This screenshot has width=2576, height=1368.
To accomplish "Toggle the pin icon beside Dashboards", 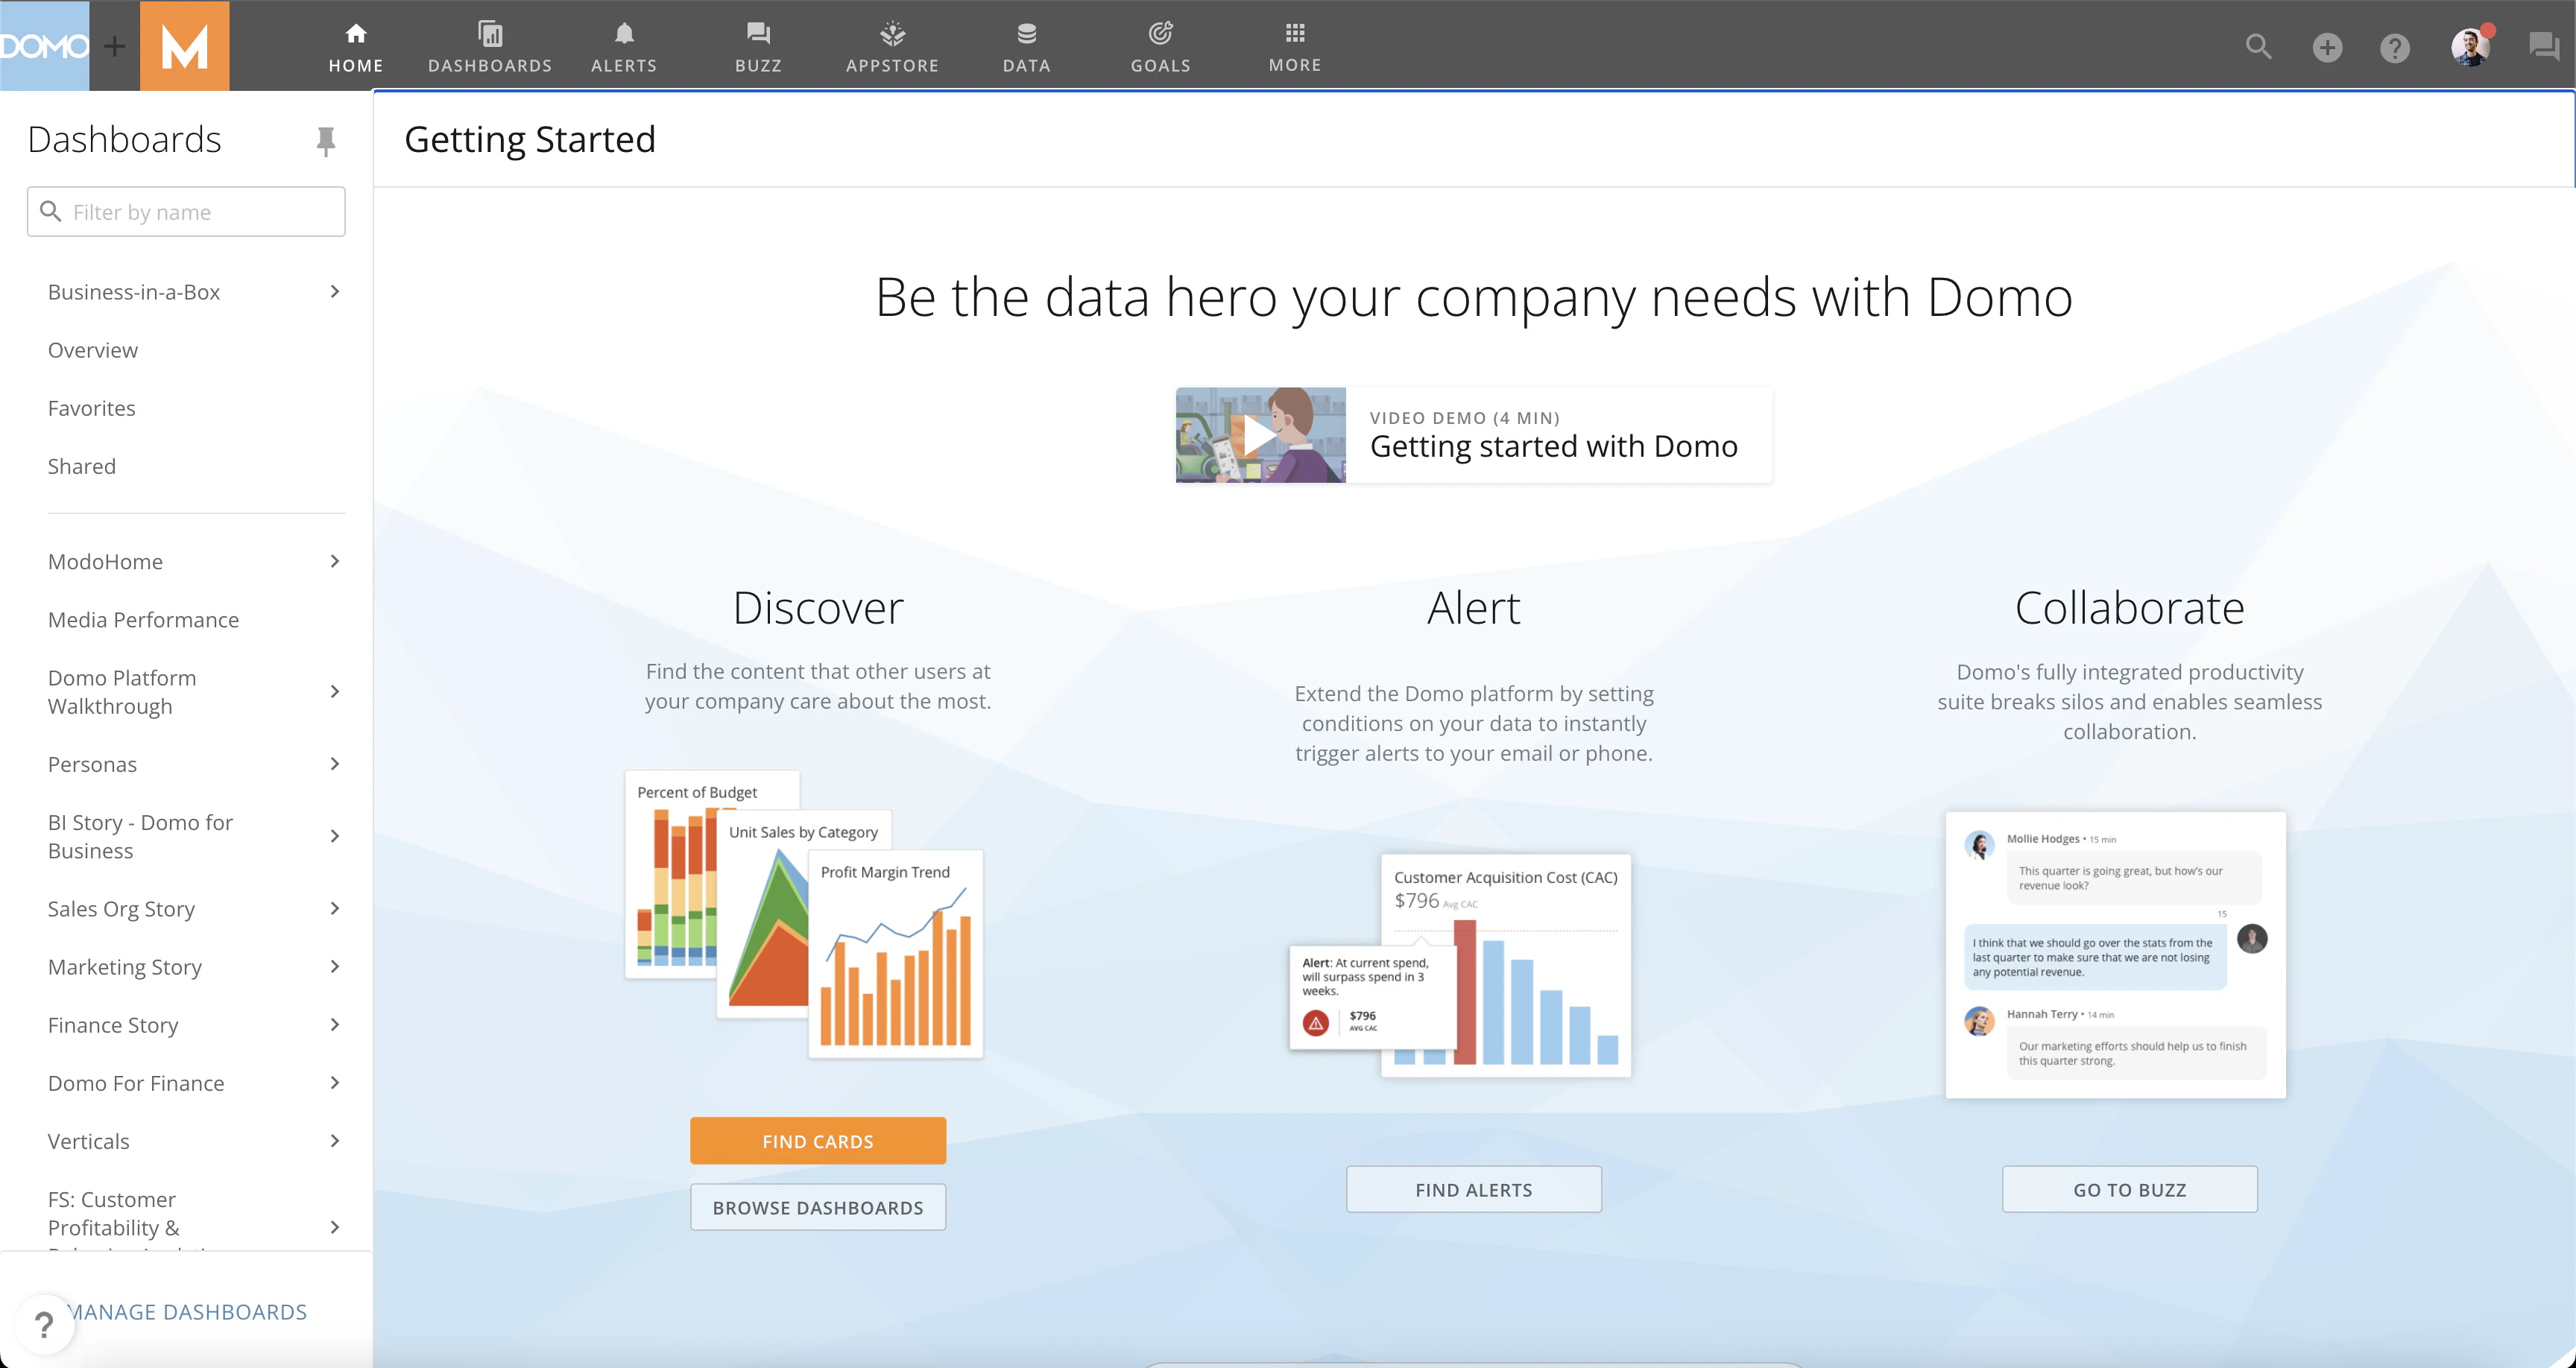I will [325, 141].
